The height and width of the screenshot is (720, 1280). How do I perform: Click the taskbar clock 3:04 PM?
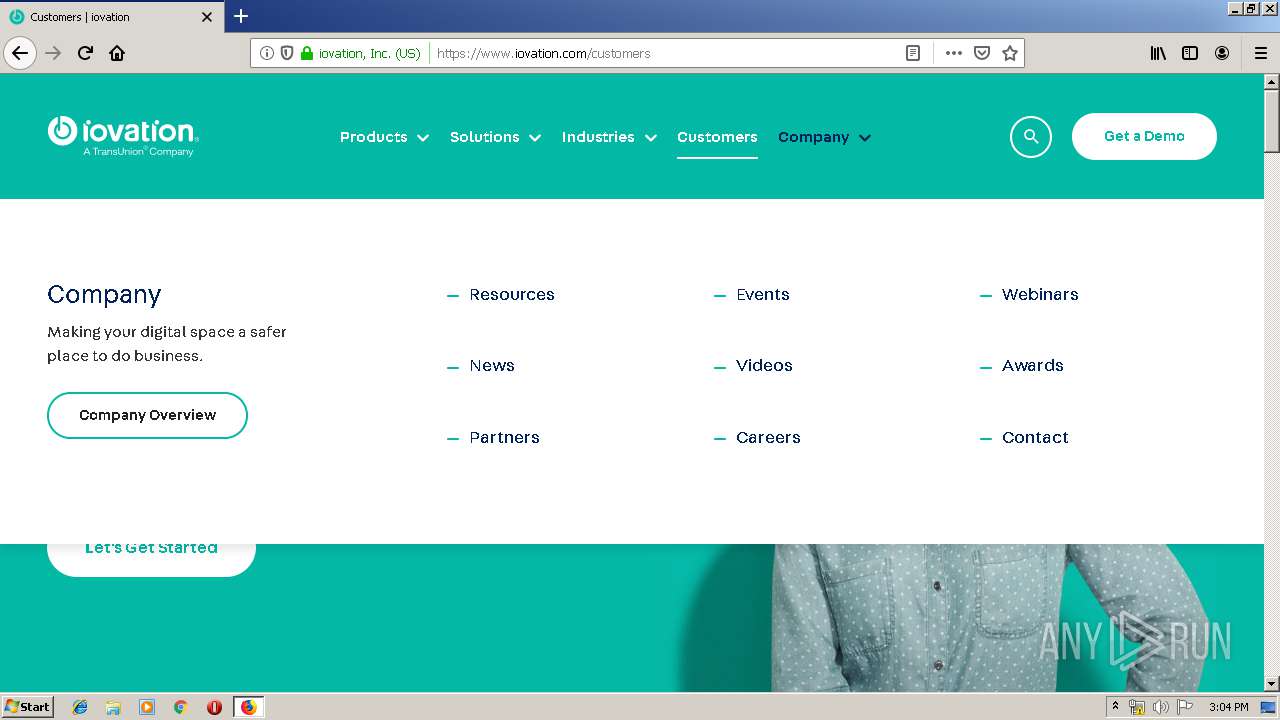[x=1228, y=707]
